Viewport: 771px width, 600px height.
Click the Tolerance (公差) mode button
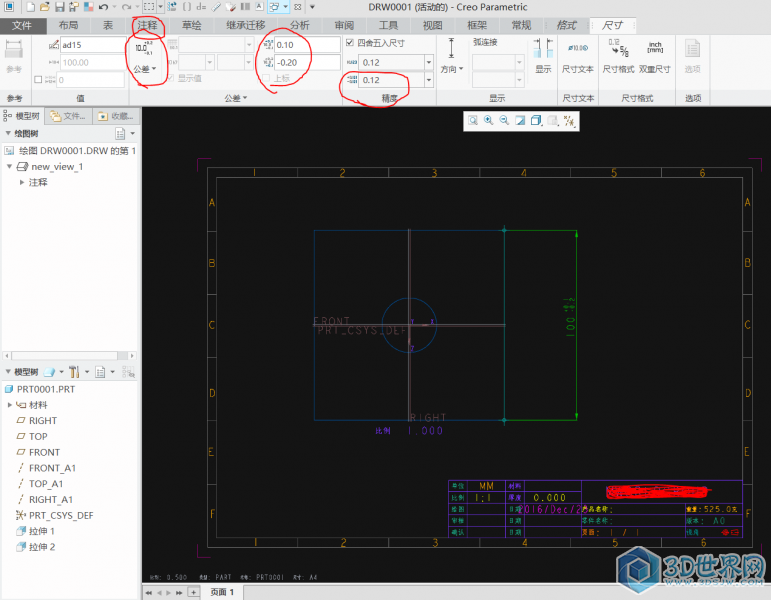(x=145, y=58)
